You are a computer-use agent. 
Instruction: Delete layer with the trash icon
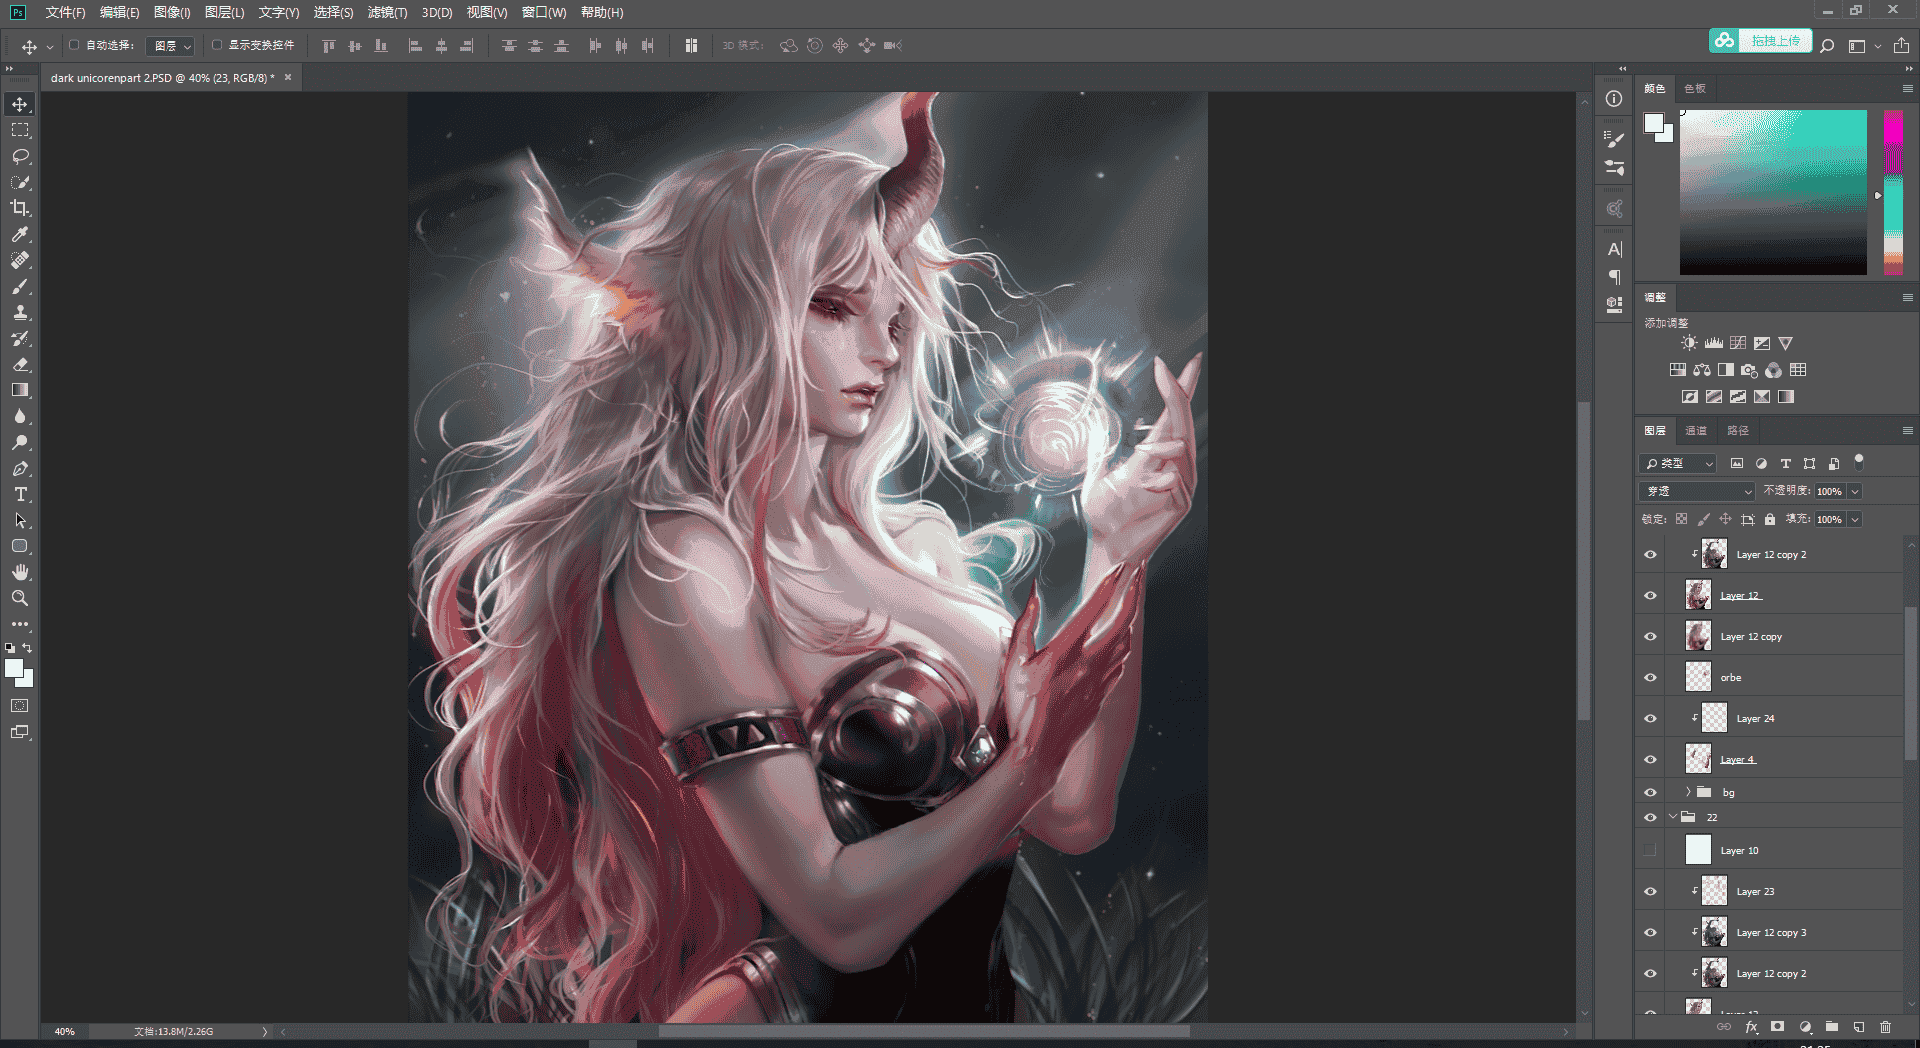[1886, 1027]
